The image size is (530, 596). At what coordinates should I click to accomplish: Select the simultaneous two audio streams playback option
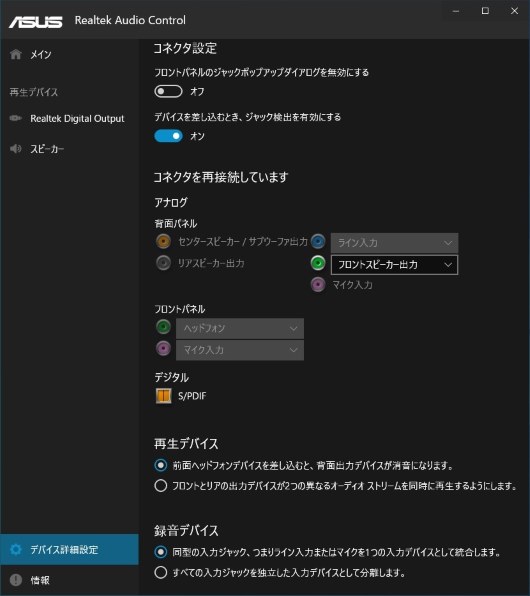point(160,485)
